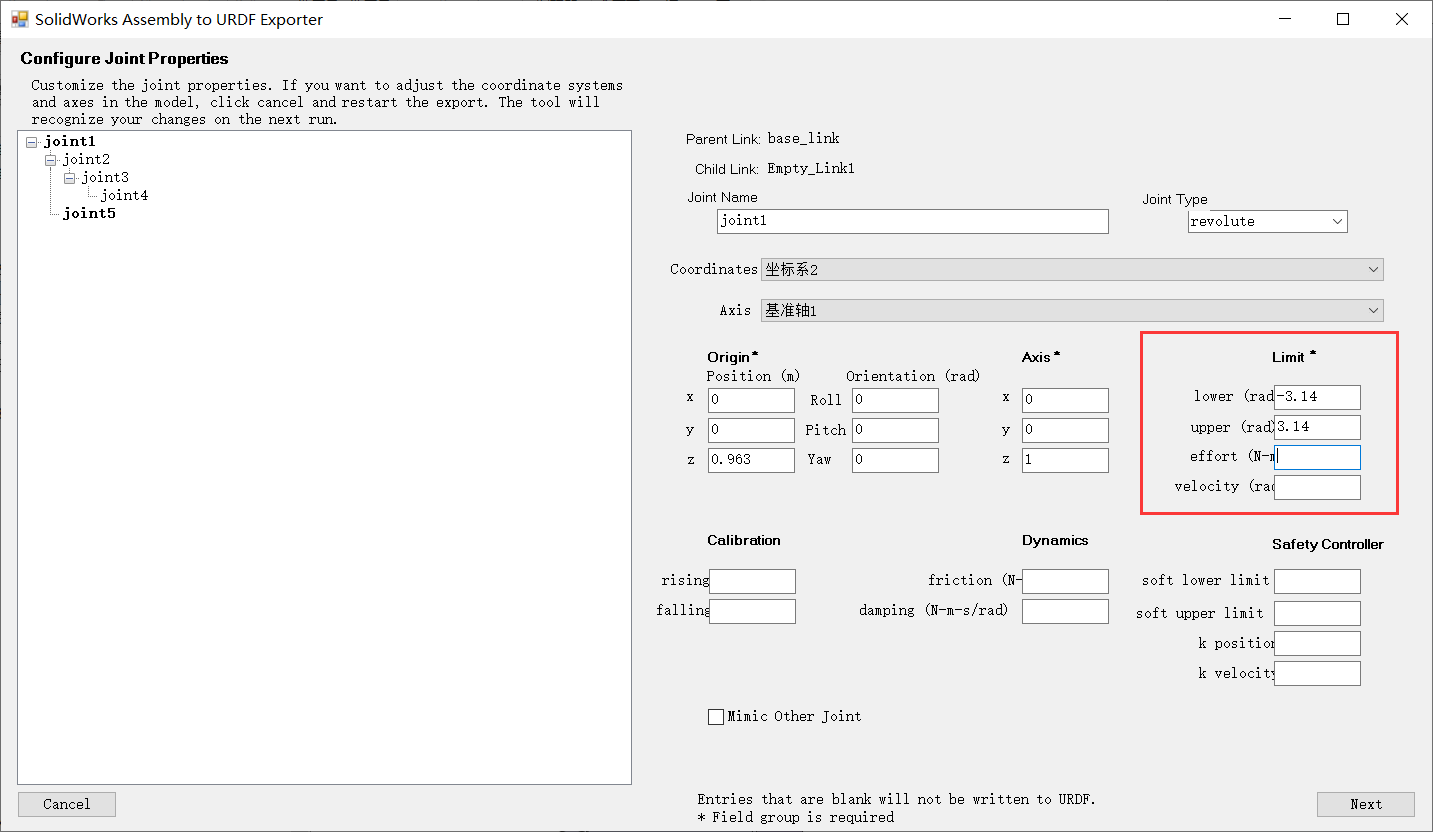Click the Child Link value Empty_Link1
1433x832 pixels.
point(811,169)
